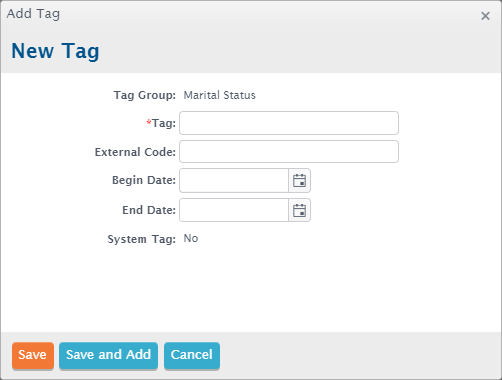Screen dimensions: 502x380
Task: Click into the Begin Date field
Action: [x=234, y=181]
